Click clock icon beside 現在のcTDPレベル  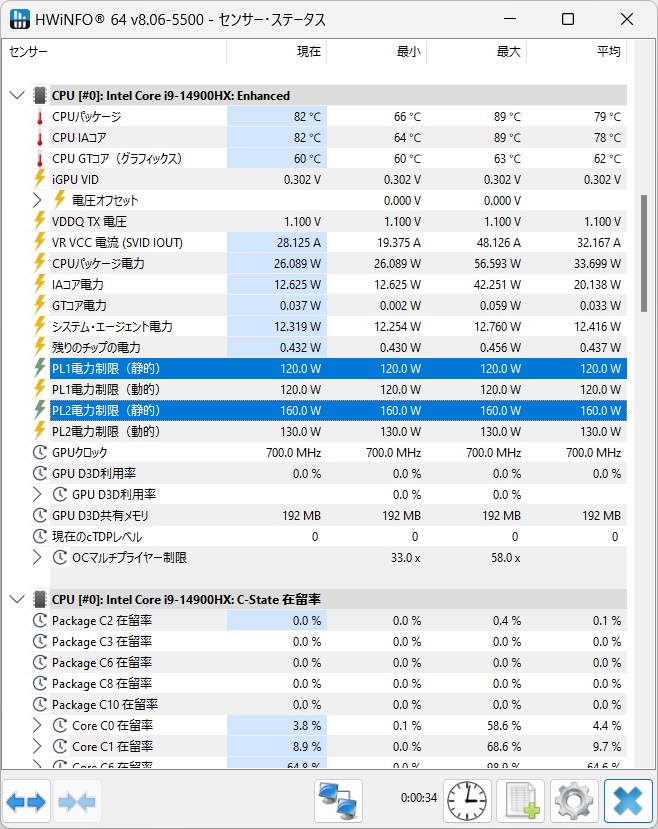(x=40, y=537)
